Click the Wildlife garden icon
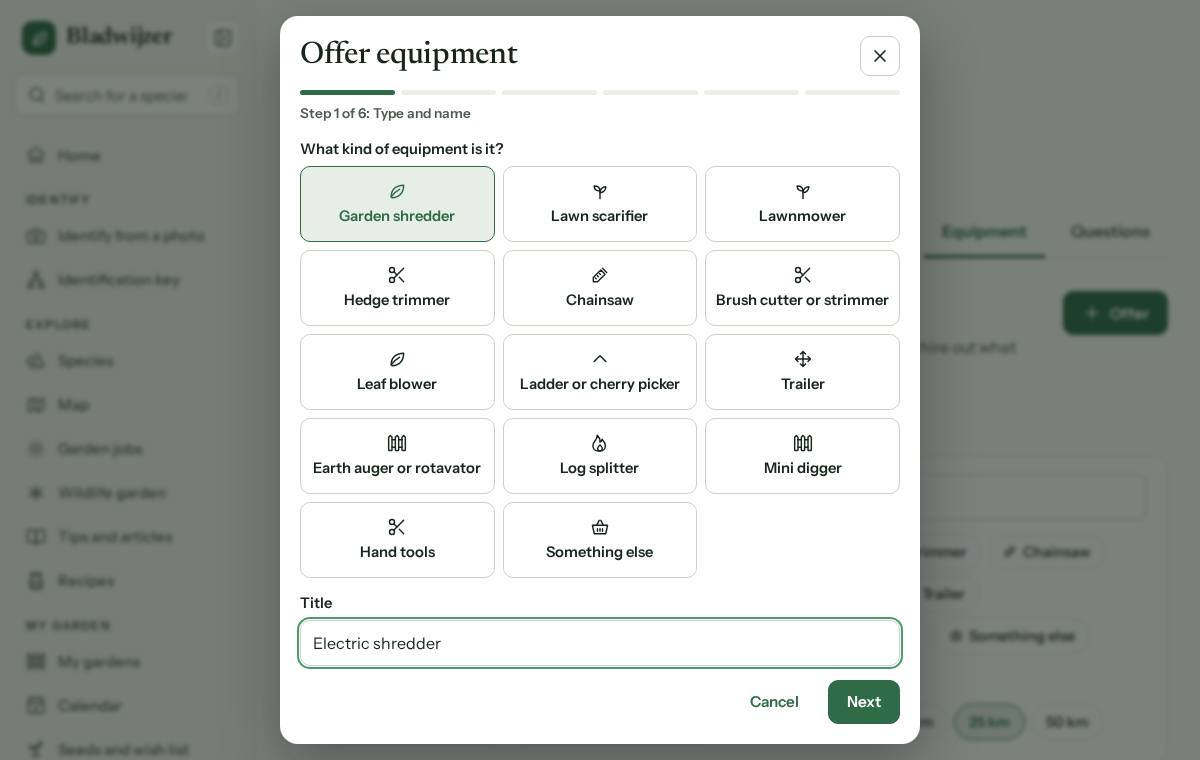Viewport: 1200px width, 760px height. [36, 493]
